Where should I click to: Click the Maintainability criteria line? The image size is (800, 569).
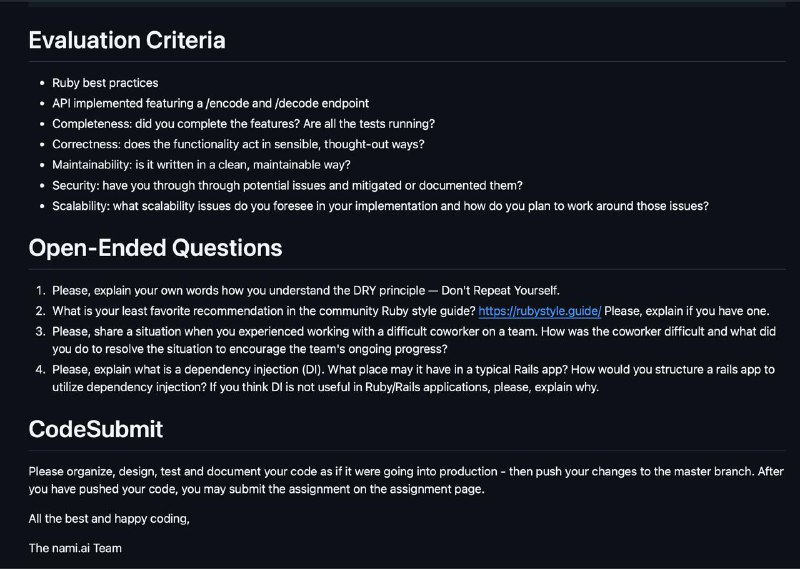201,165
